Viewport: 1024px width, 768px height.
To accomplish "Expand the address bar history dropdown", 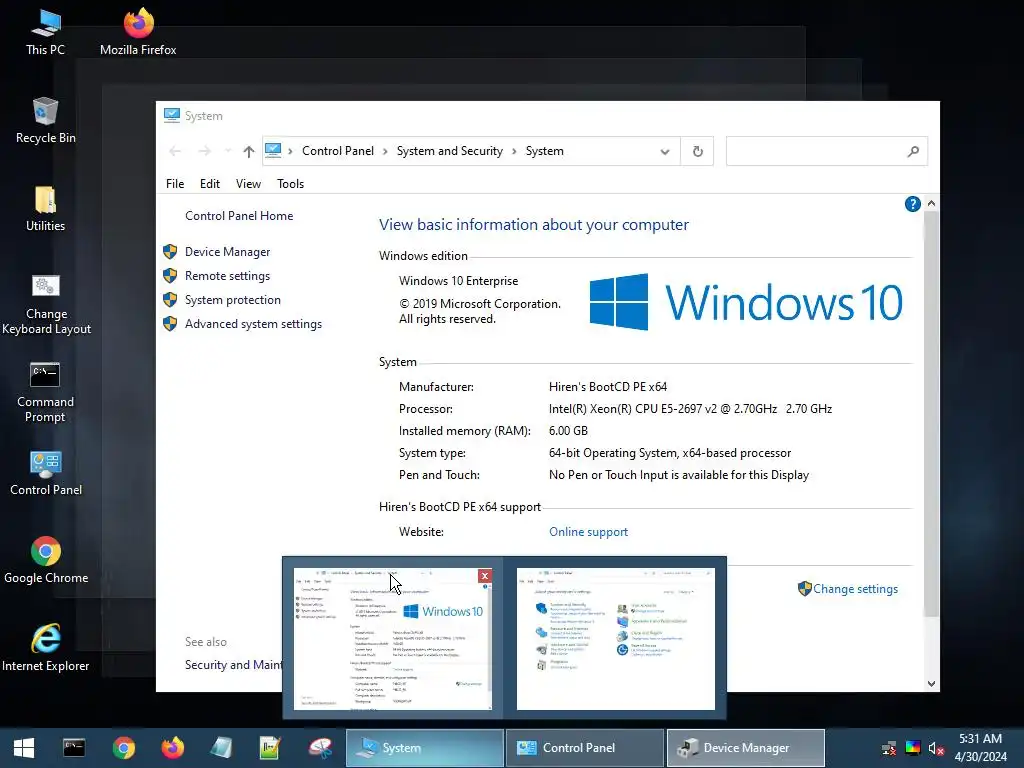I will tap(665, 152).
